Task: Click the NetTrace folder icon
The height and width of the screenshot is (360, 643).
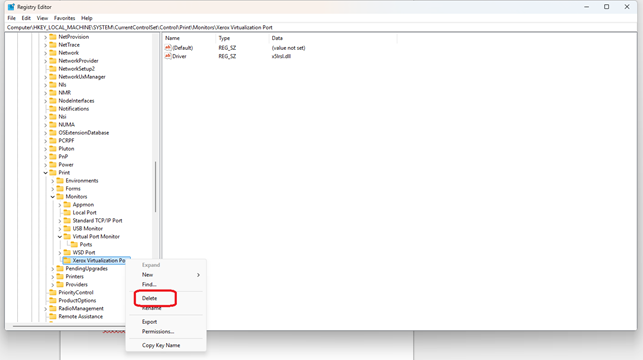Action: 53,45
